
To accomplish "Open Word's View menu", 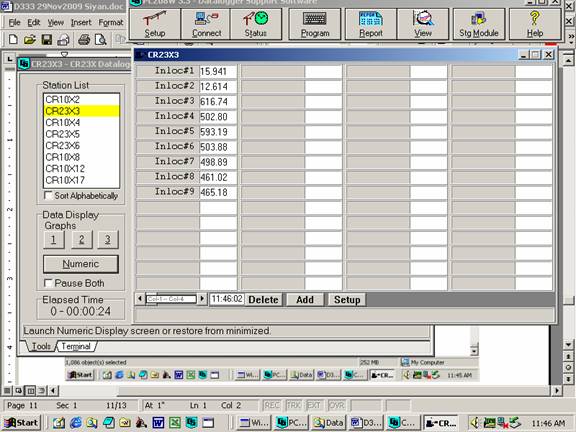I will (x=55, y=22).
